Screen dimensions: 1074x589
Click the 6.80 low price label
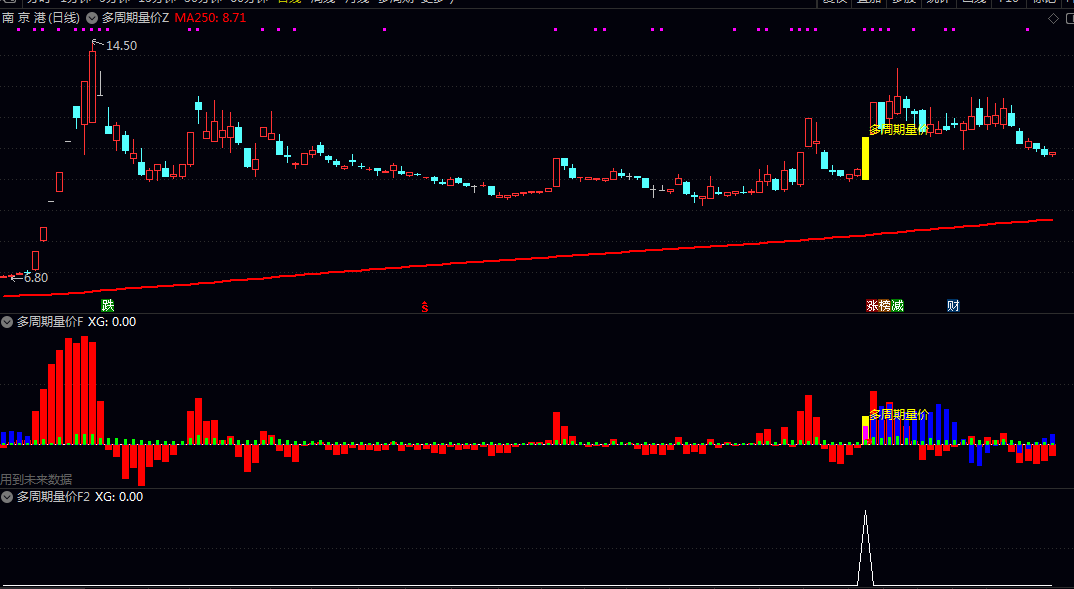pos(36,277)
